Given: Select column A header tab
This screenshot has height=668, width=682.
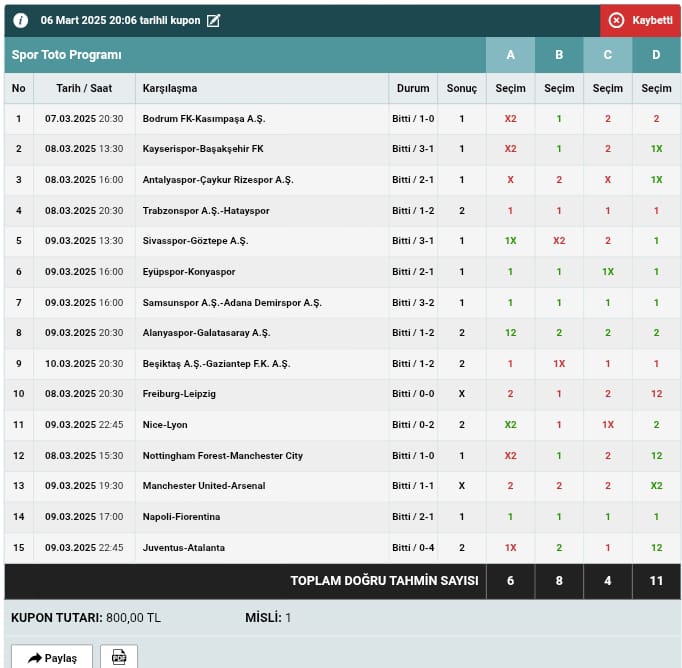Looking at the screenshot, I should [x=510, y=55].
